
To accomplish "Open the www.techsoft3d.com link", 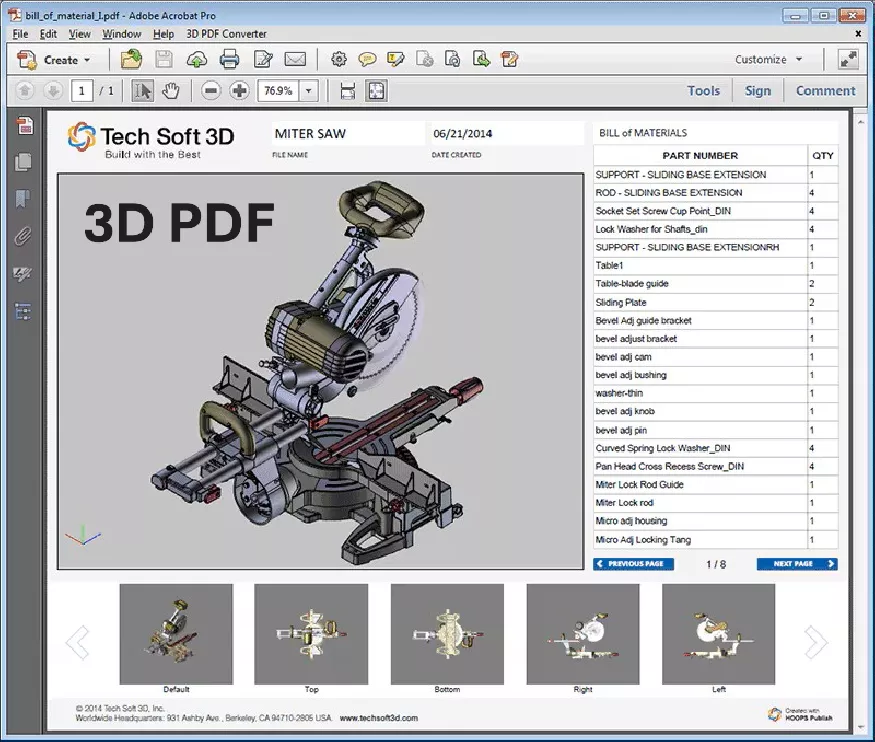I will click(378, 719).
